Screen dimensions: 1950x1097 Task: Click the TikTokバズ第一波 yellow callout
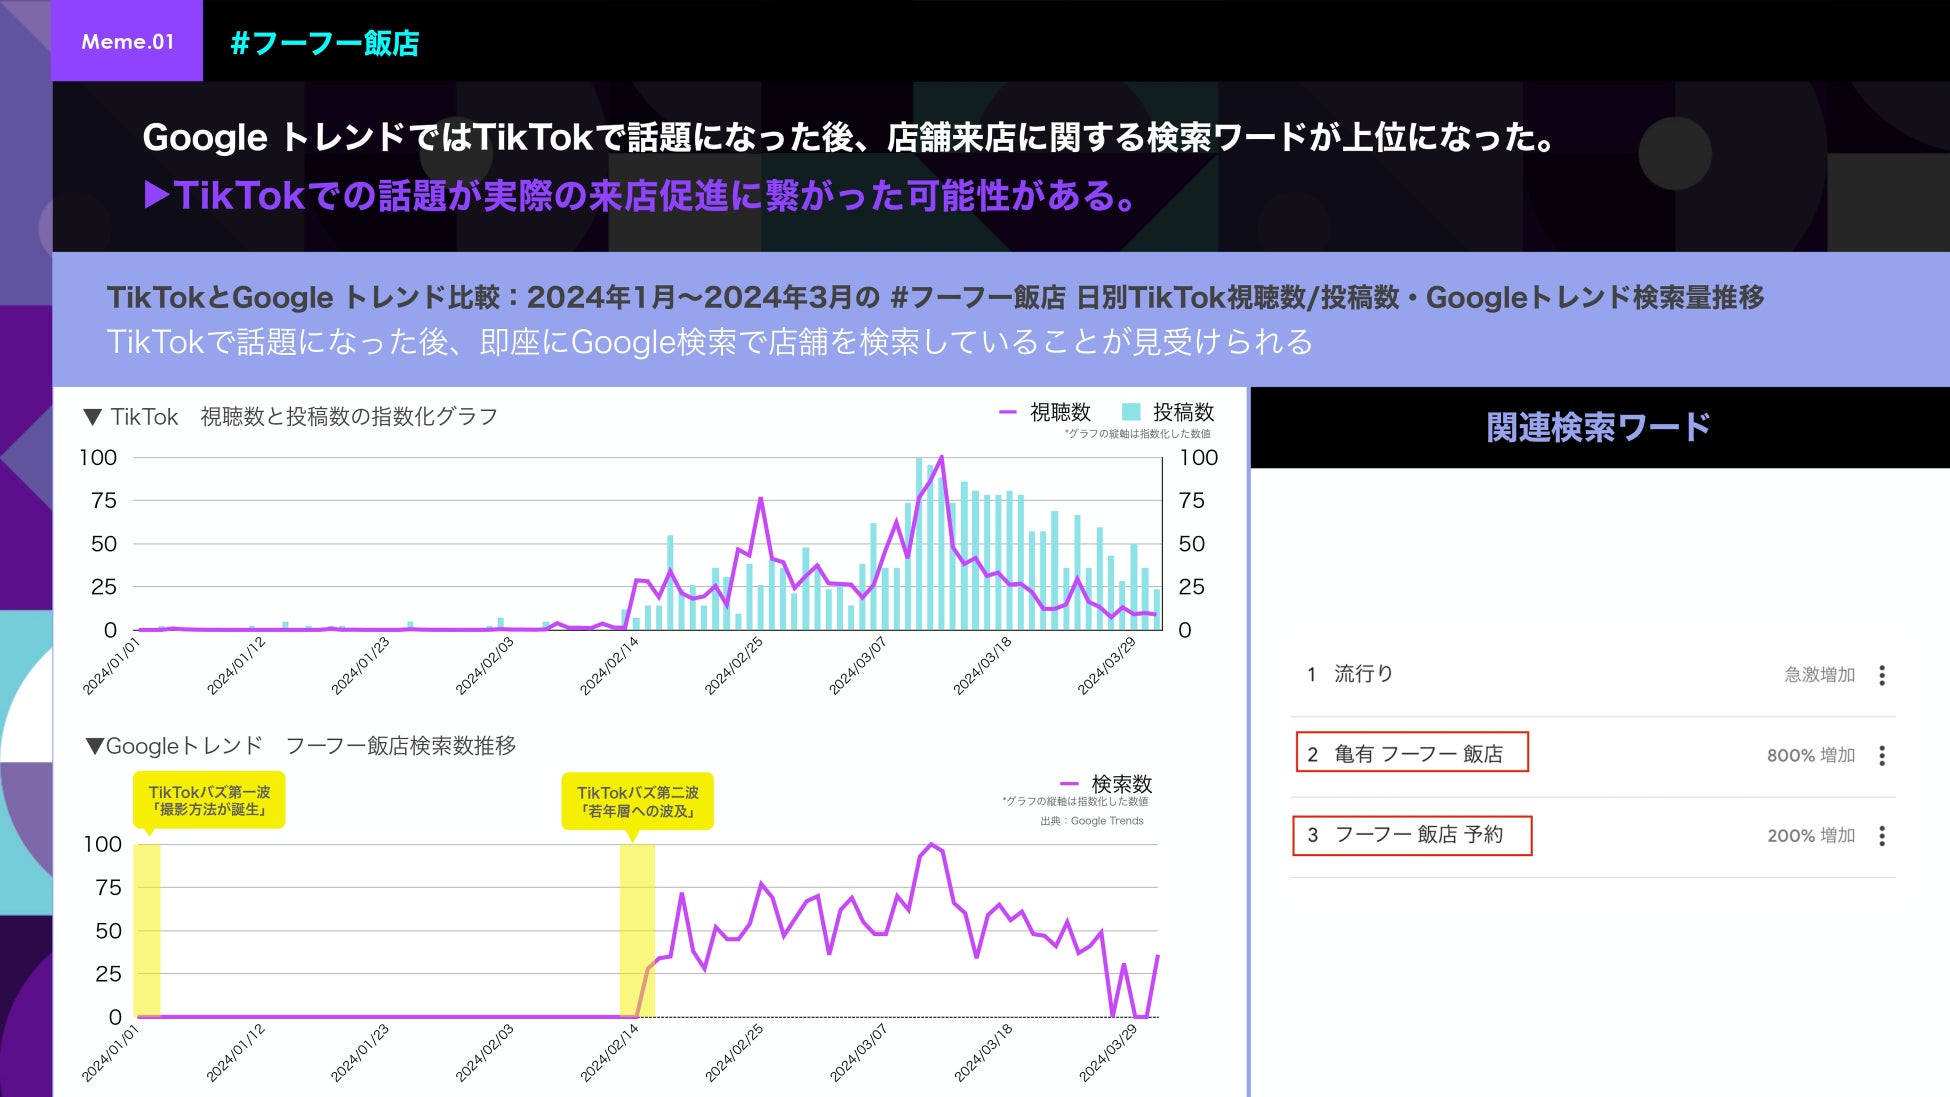209,800
